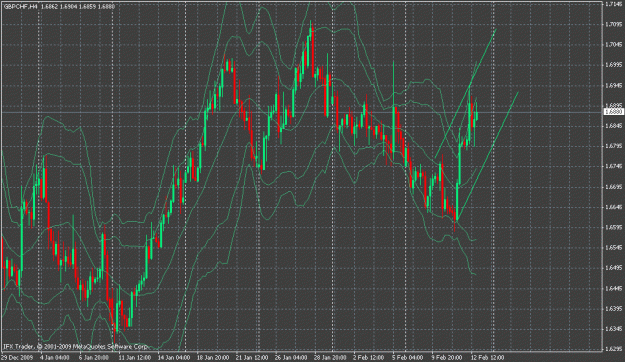Click the 12 Feb 12:00 time label
Image resolution: width=625 pixels, height=362 pixels.
click(487, 357)
